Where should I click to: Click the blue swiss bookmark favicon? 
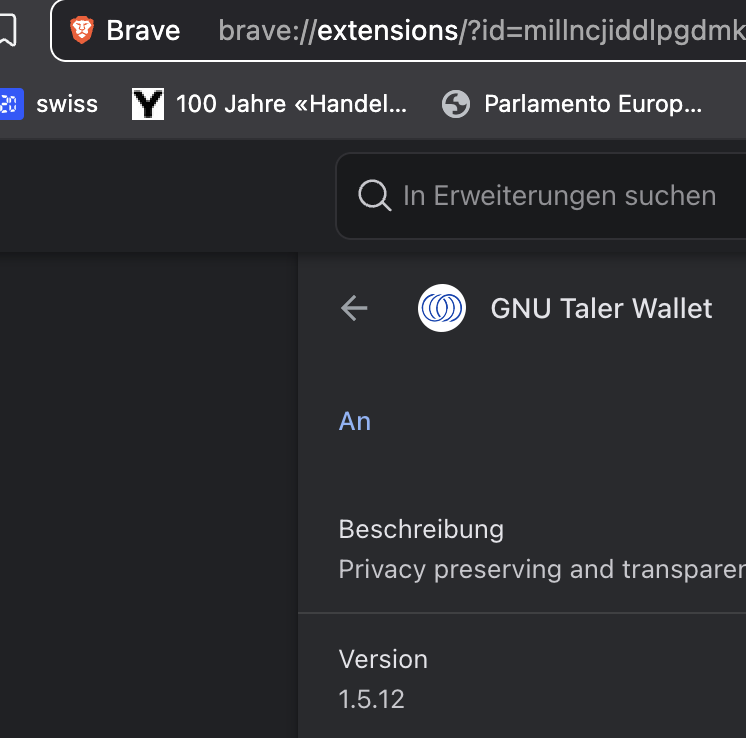11,104
